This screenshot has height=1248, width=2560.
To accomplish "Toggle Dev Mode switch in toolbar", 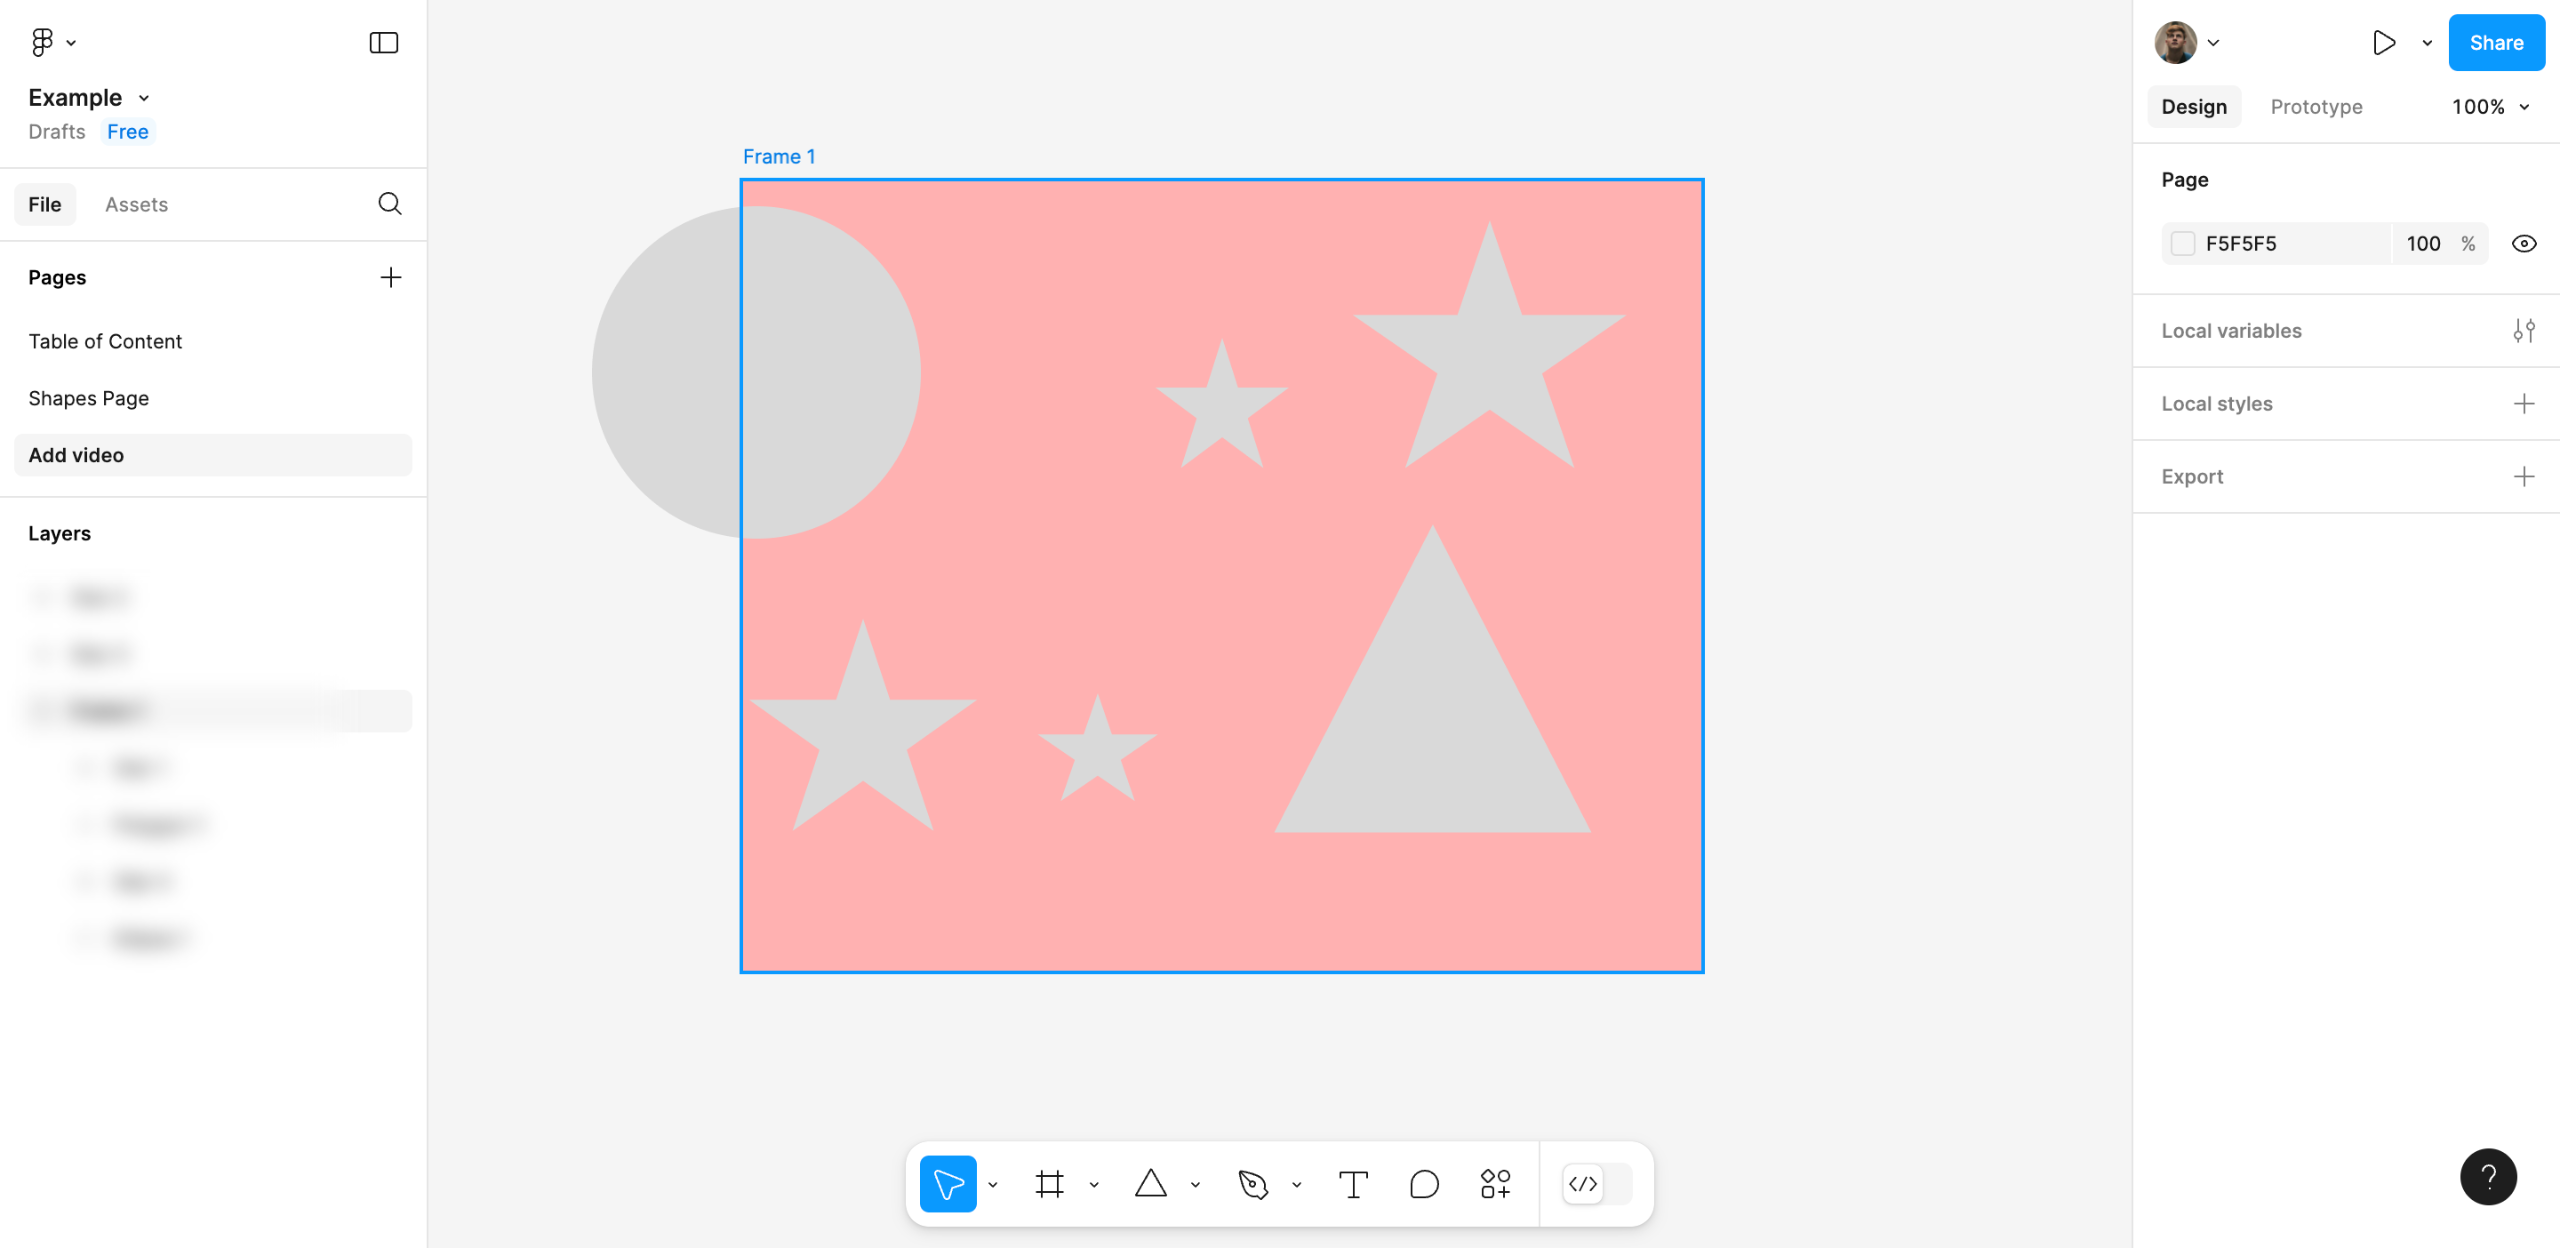I will (x=1597, y=1184).
